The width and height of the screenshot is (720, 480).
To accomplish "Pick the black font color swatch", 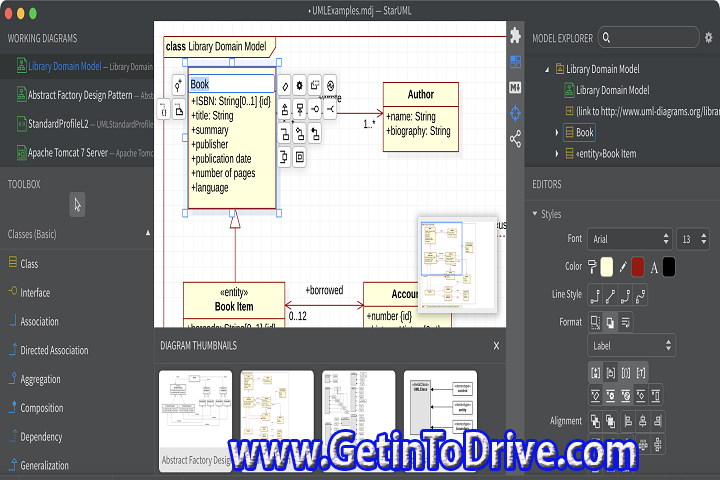I will point(669,267).
